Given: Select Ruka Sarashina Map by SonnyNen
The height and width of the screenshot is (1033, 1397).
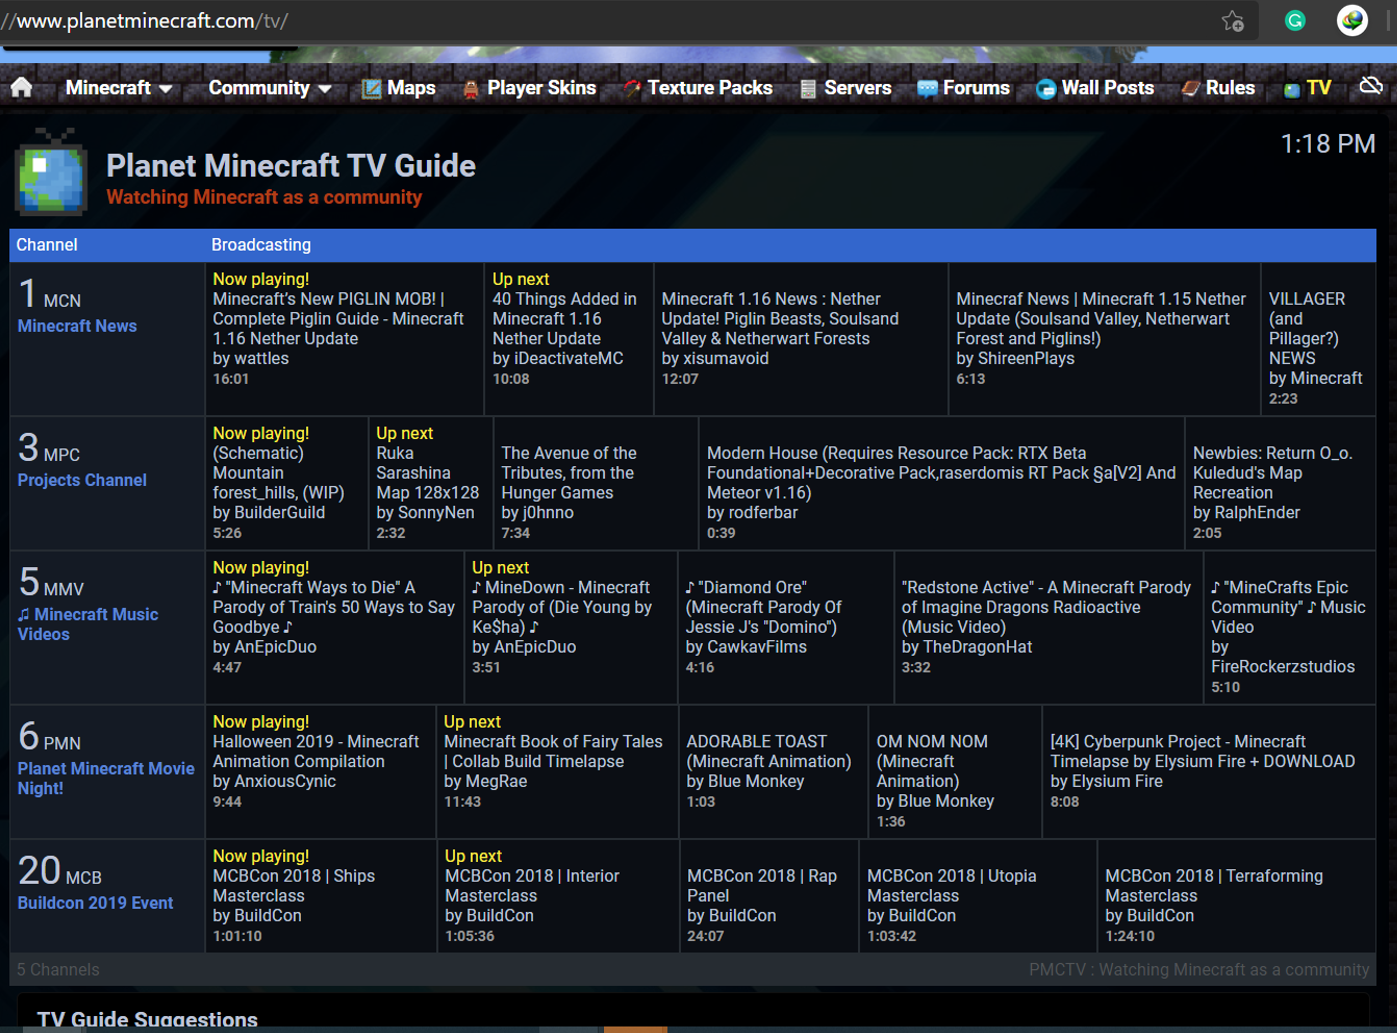Looking at the screenshot, I should pyautogui.click(x=431, y=483).
